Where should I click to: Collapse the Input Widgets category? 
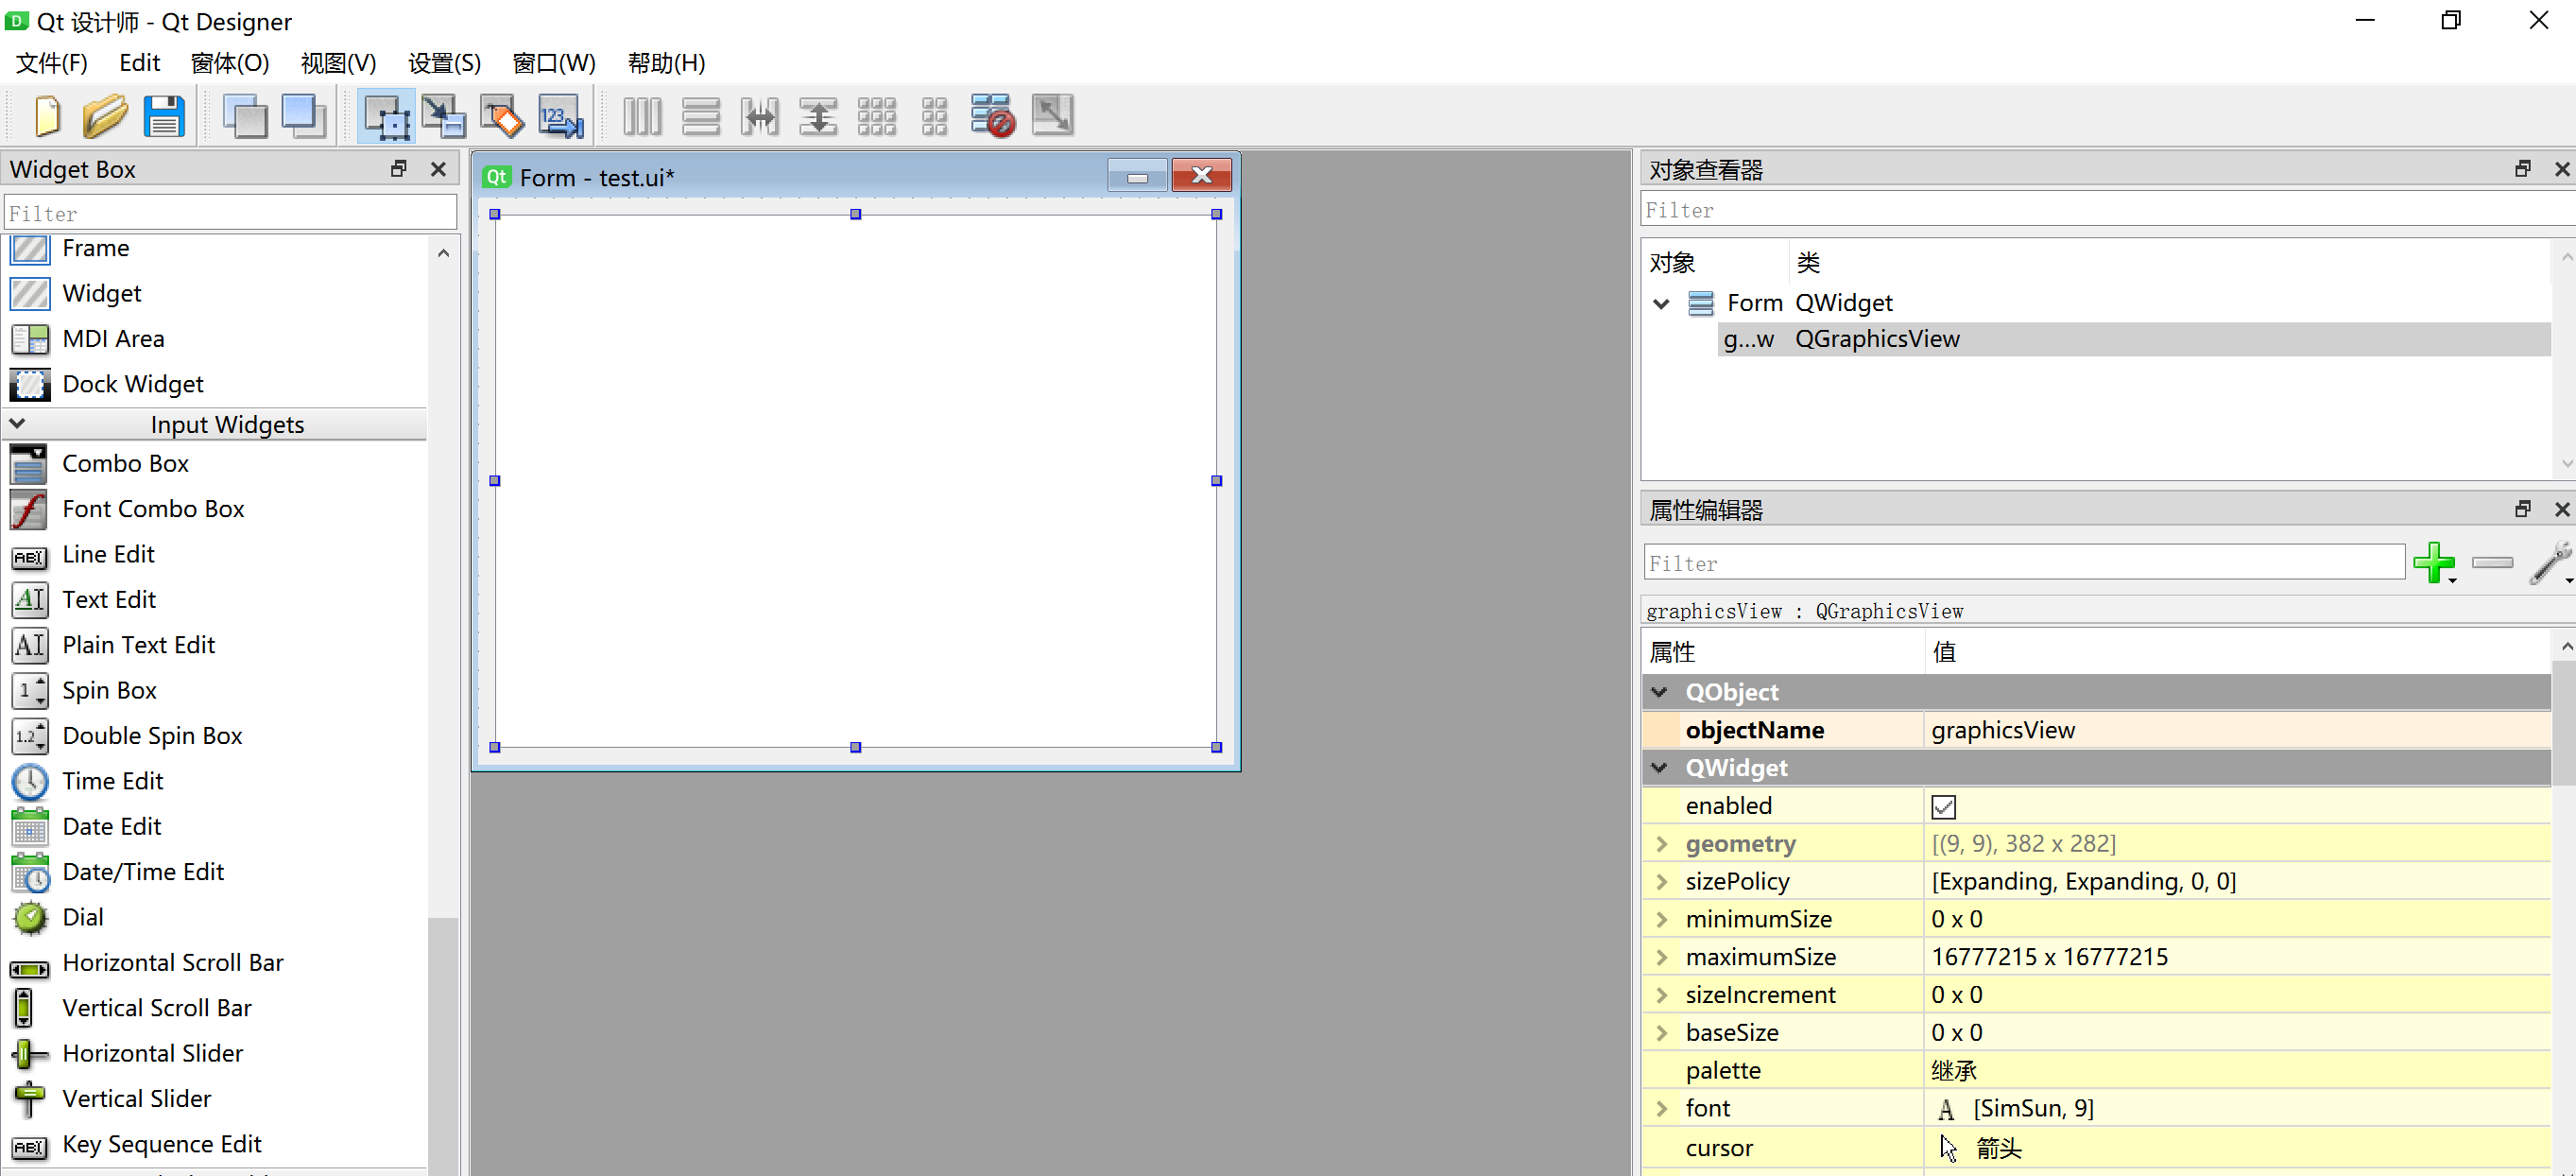tap(17, 424)
